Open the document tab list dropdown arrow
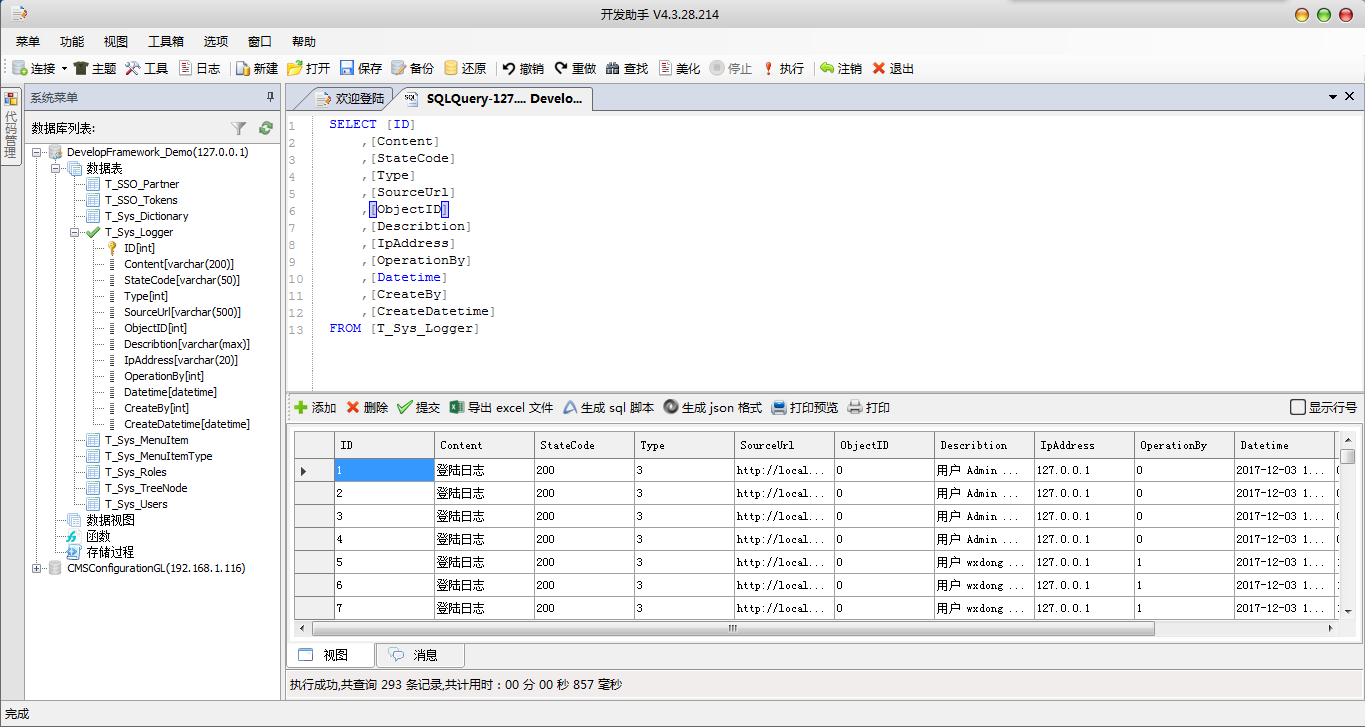This screenshot has width=1365, height=727. click(x=1333, y=97)
